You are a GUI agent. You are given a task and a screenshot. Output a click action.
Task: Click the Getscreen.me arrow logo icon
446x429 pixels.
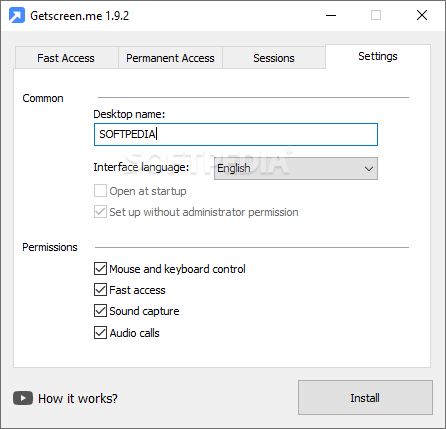click(x=17, y=15)
